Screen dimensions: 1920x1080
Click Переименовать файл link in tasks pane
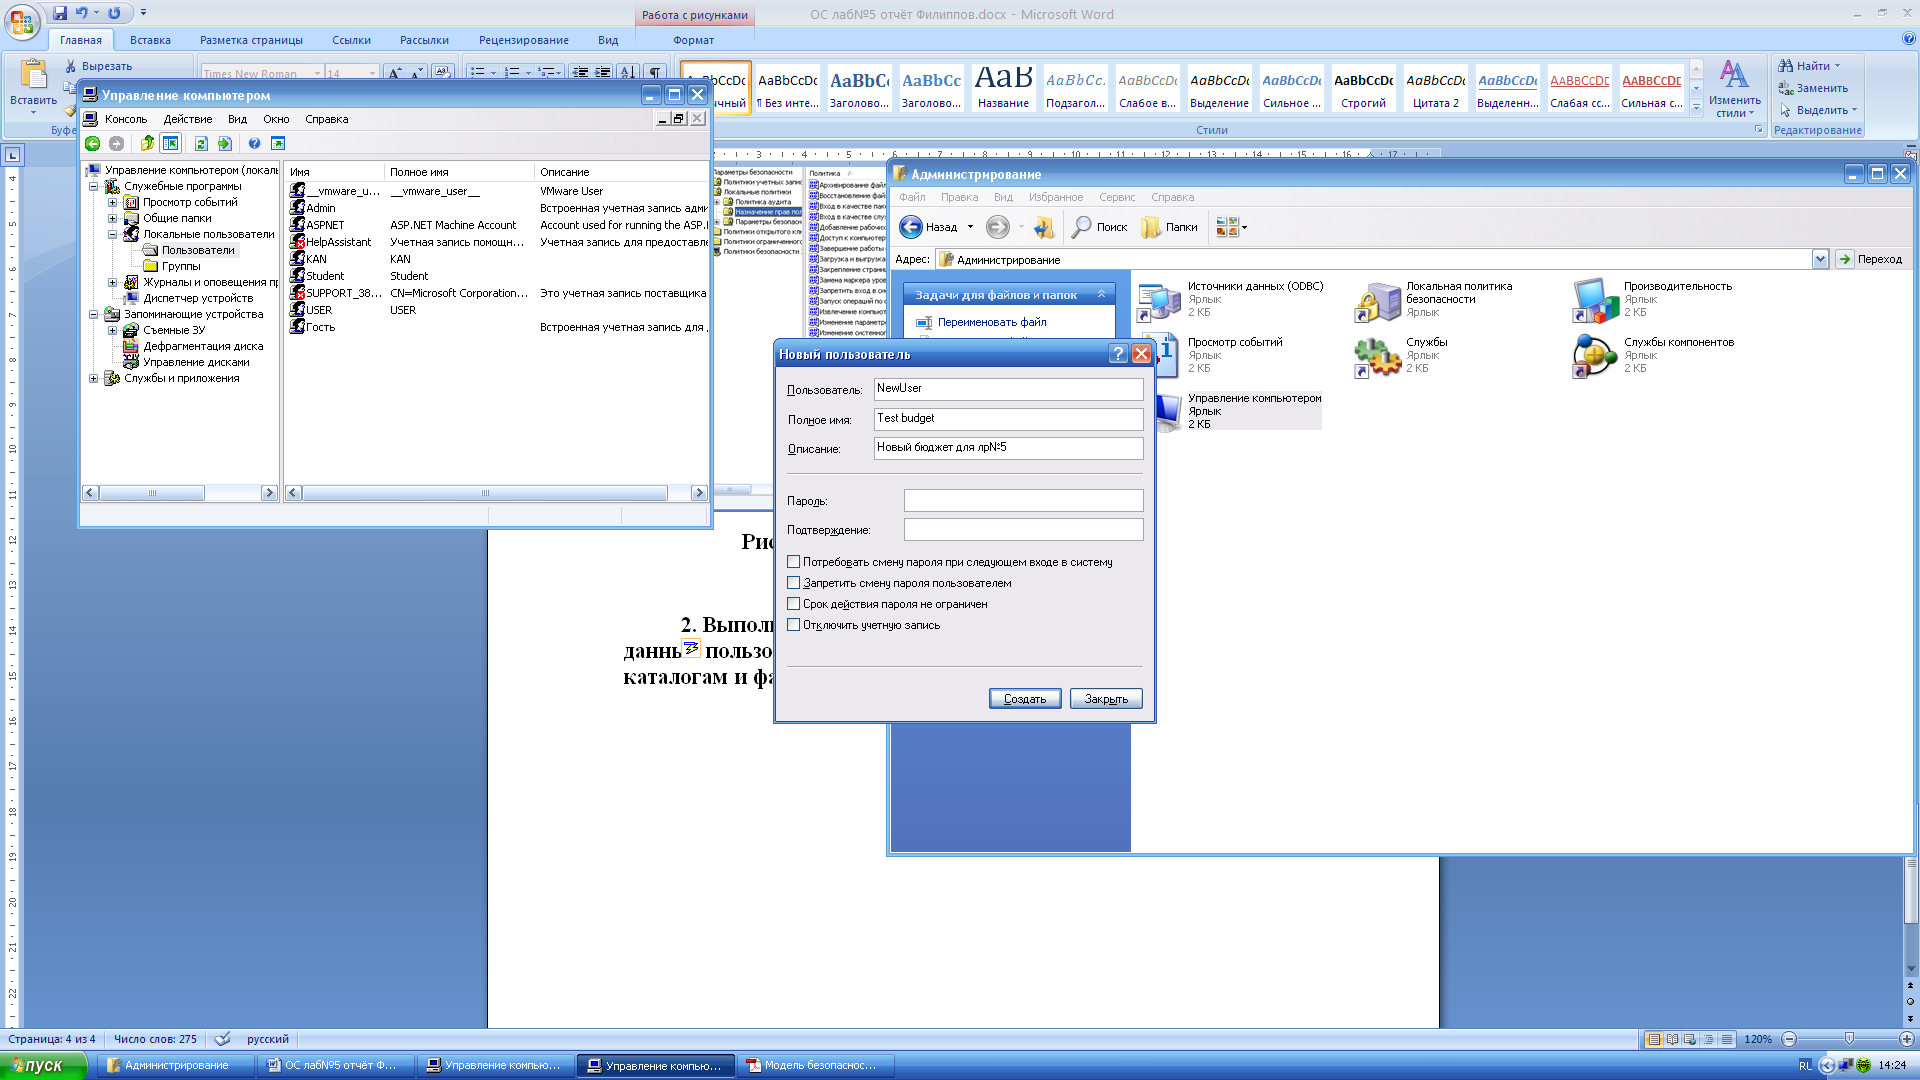(x=992, y=322)
